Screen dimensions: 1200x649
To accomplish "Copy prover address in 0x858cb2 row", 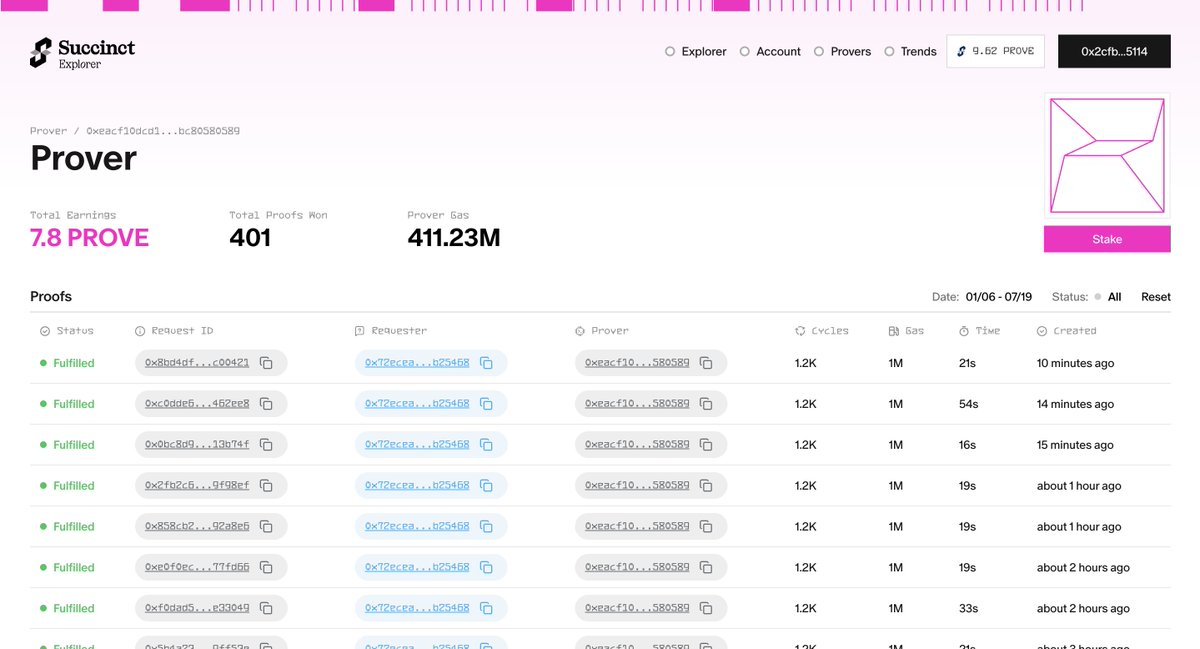I will (x=706, y=526).
